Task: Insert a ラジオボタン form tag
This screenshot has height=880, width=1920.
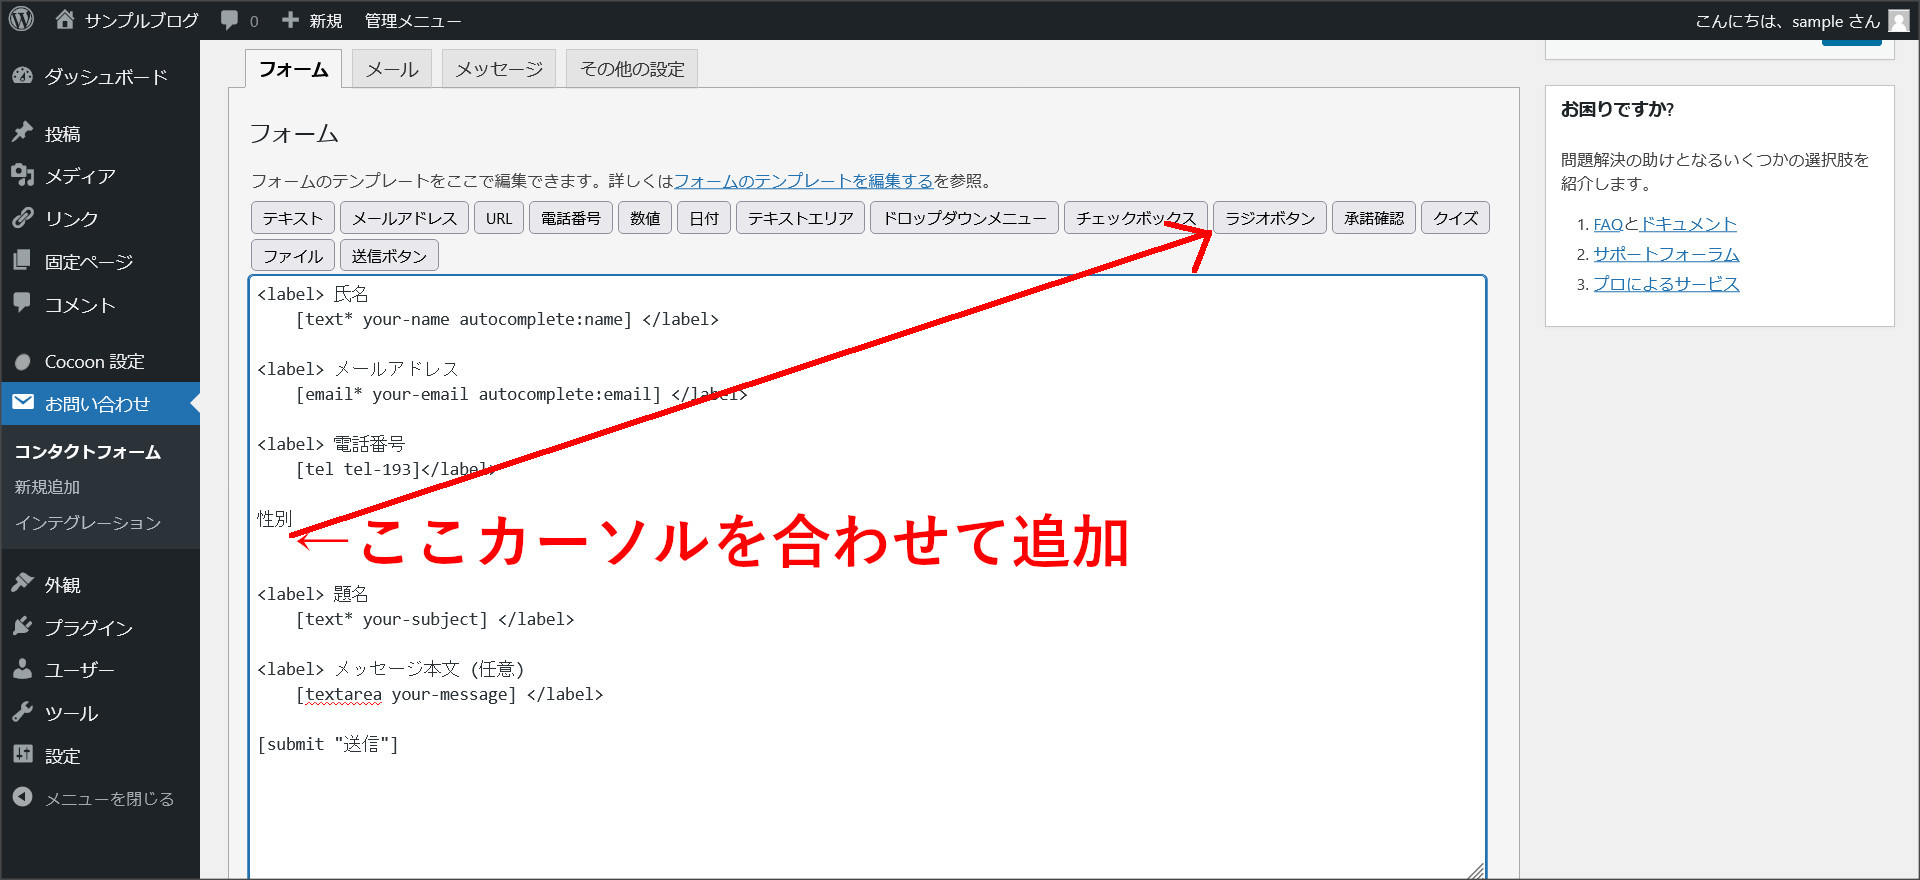Action: pyautogui.click(x=1269, y=218)
